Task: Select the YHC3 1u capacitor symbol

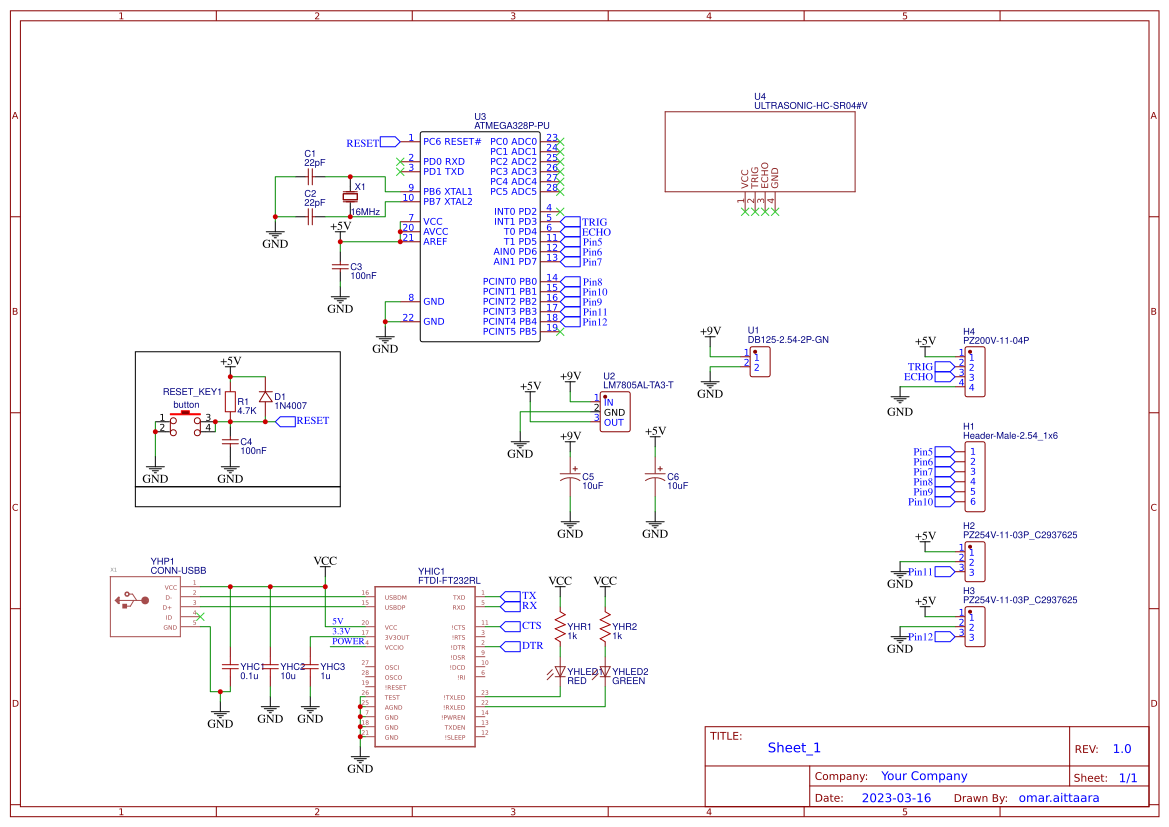Action: coord(310,667)
